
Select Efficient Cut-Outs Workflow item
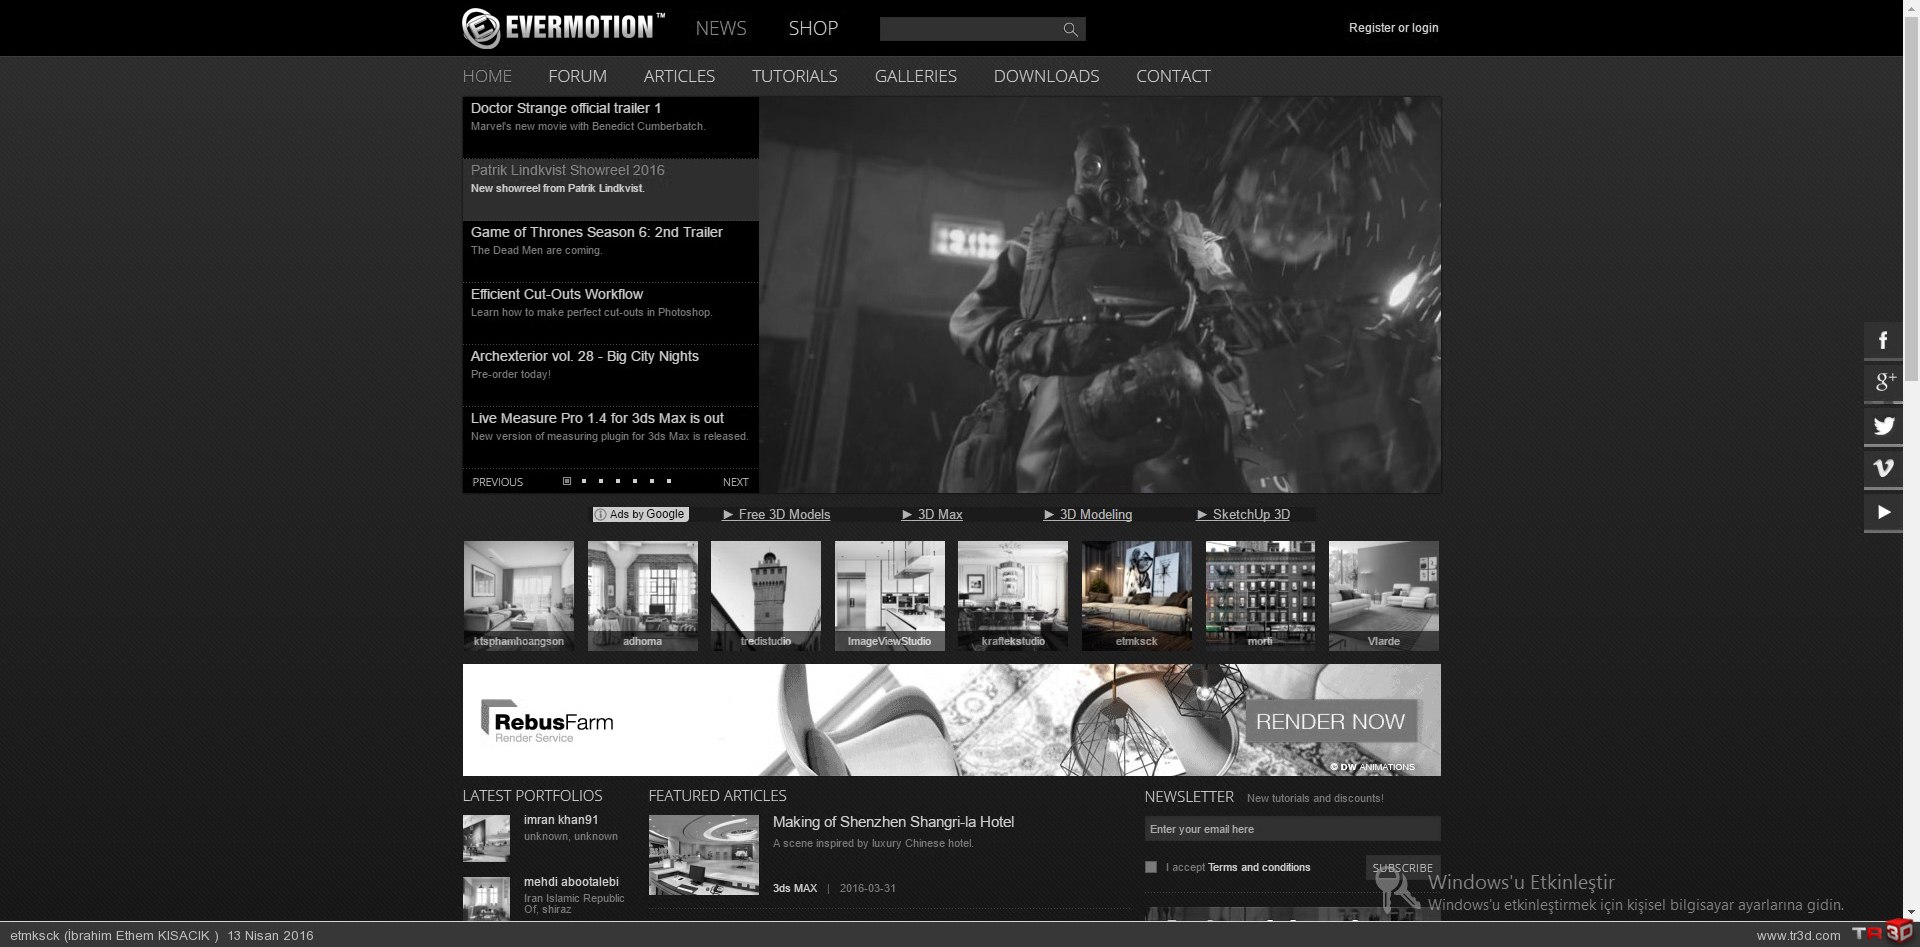tap(610, 313)
